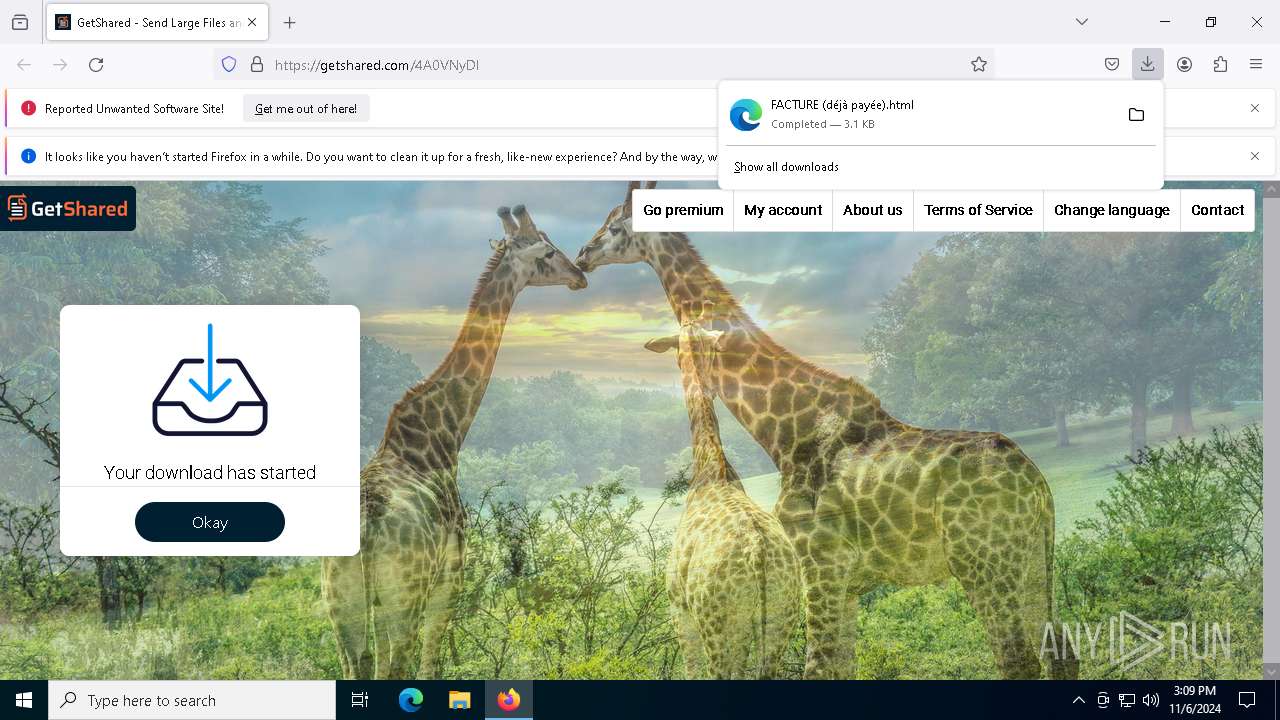1280x720 pixels.
Task: Toggle the downloads panel button
Action: [1148, 64]
